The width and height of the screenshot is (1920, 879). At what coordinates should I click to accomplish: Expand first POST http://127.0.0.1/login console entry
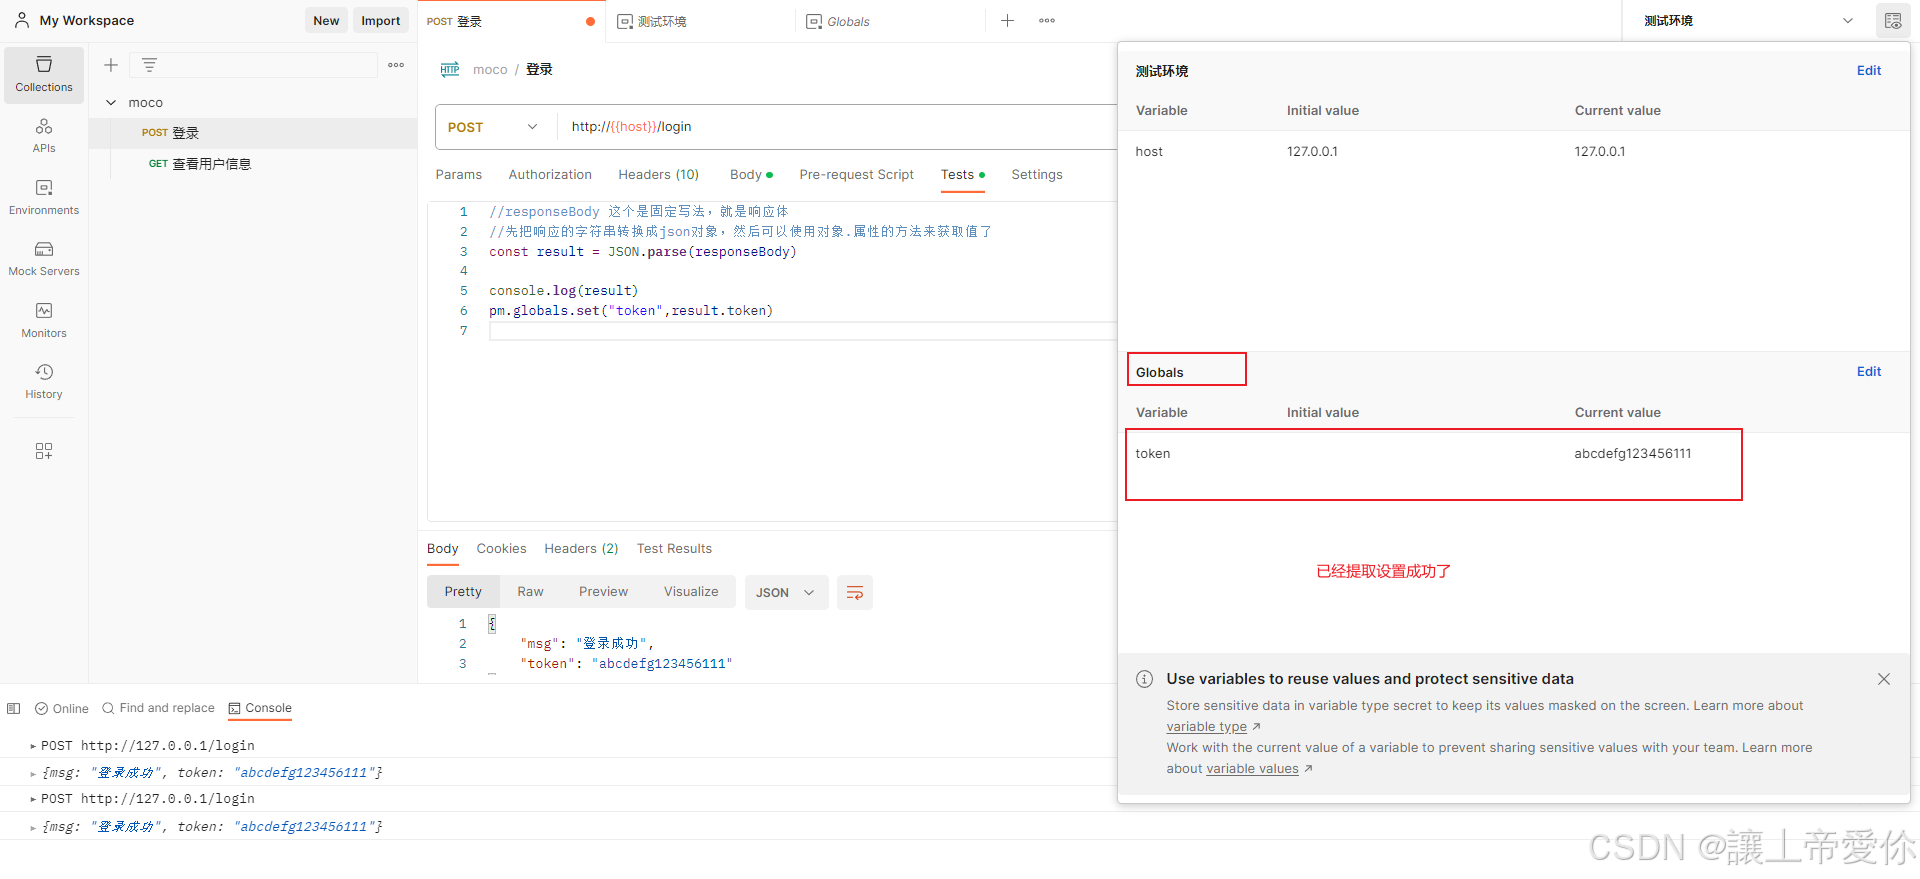33,746
